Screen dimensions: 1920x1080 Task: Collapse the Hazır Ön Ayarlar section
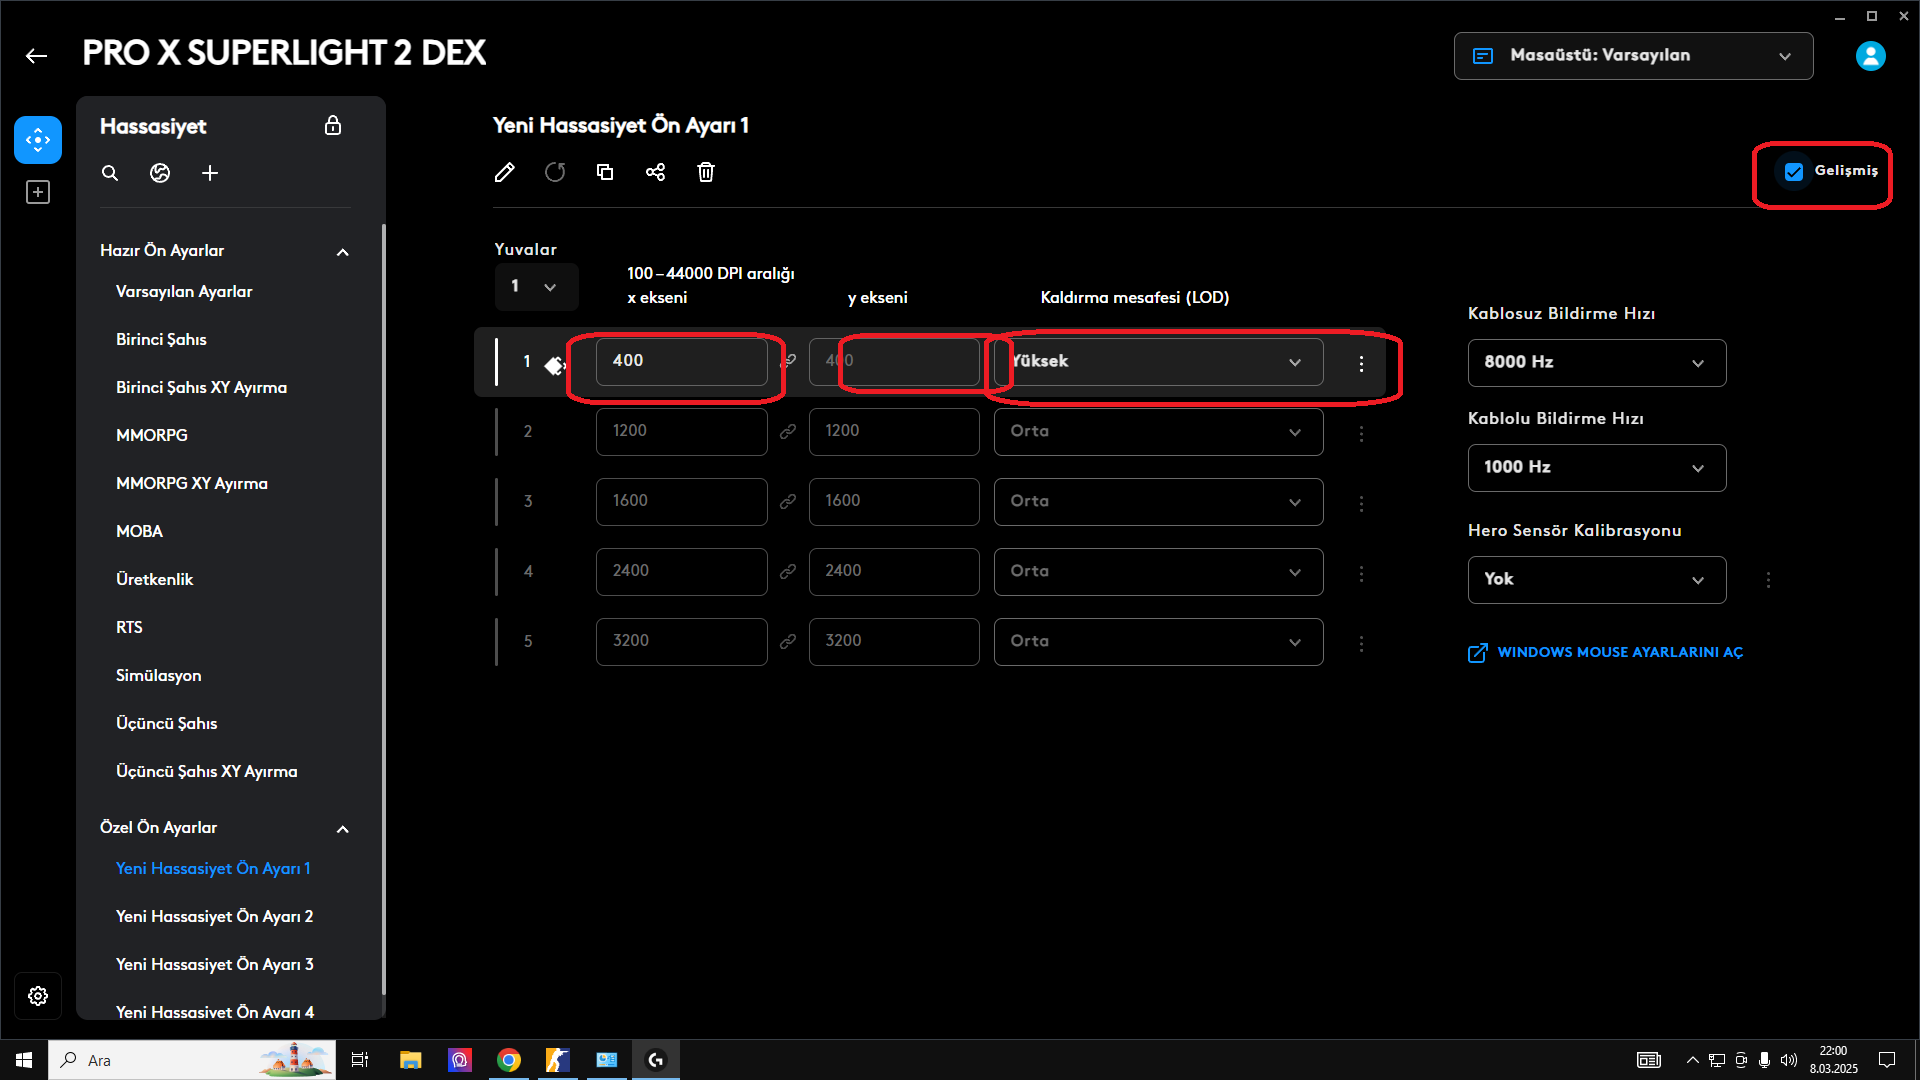pyautogui.click(x=343, y=252)
